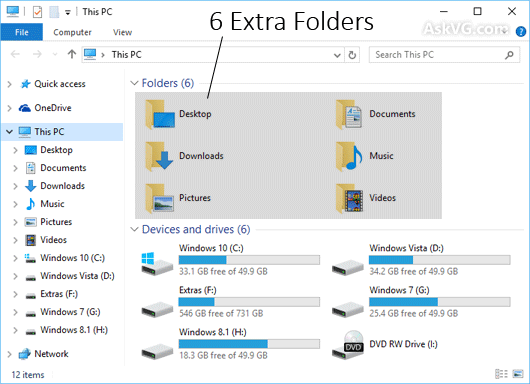Click '546 GB free of 731 GB' text
Screen dimensions: 530x384
(221, 314)
